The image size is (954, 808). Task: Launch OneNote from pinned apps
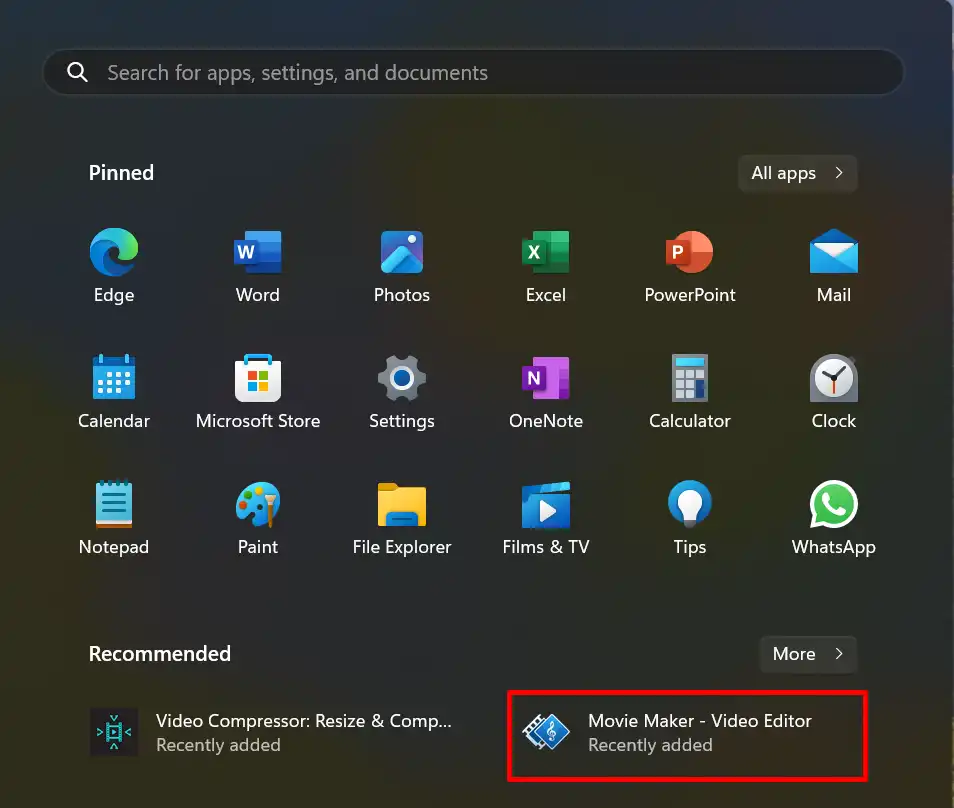546,391
